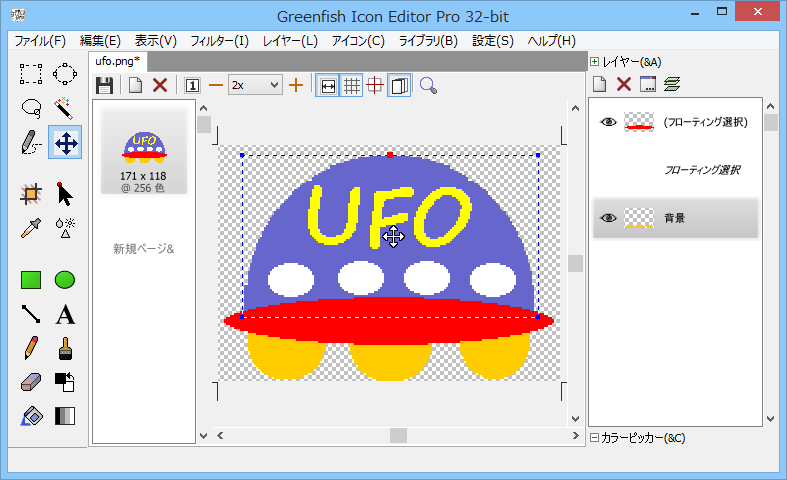Collapse the レイヤー panel expander
This screenshot has height=480, width=787.
595,61
